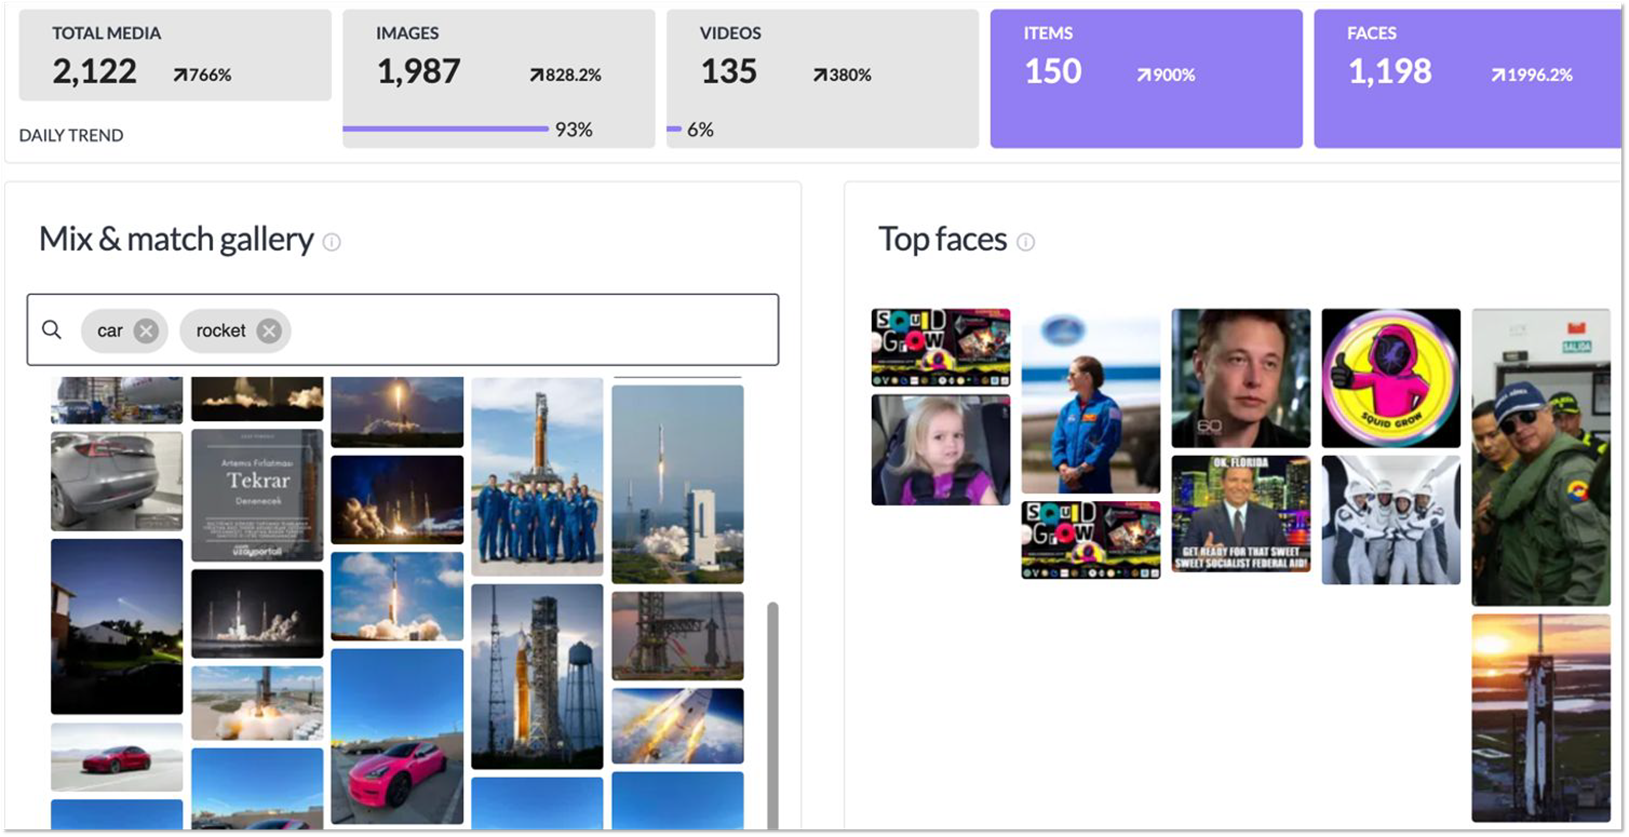Open astronaut crew in blue suits photo
The image size is (1629, 837).
click(x=537, y=477)
